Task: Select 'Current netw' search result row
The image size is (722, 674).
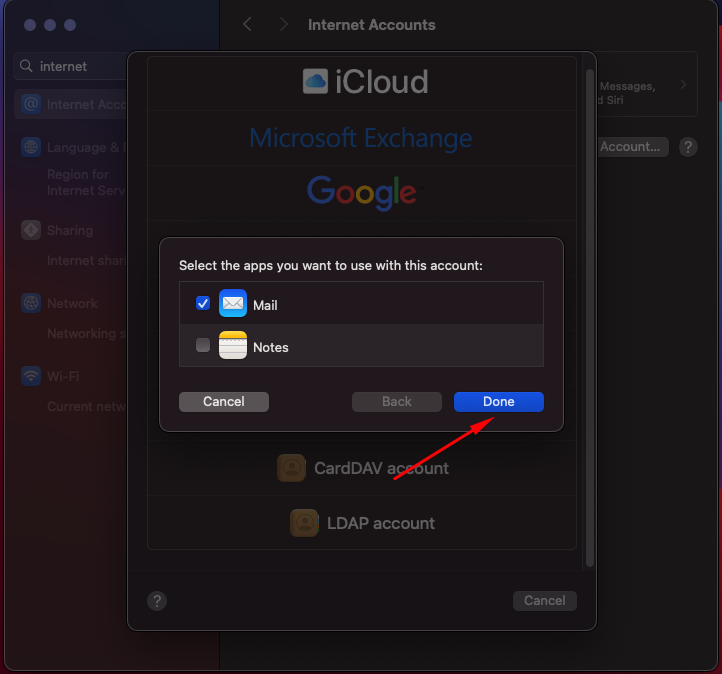Action: [87, 407]
